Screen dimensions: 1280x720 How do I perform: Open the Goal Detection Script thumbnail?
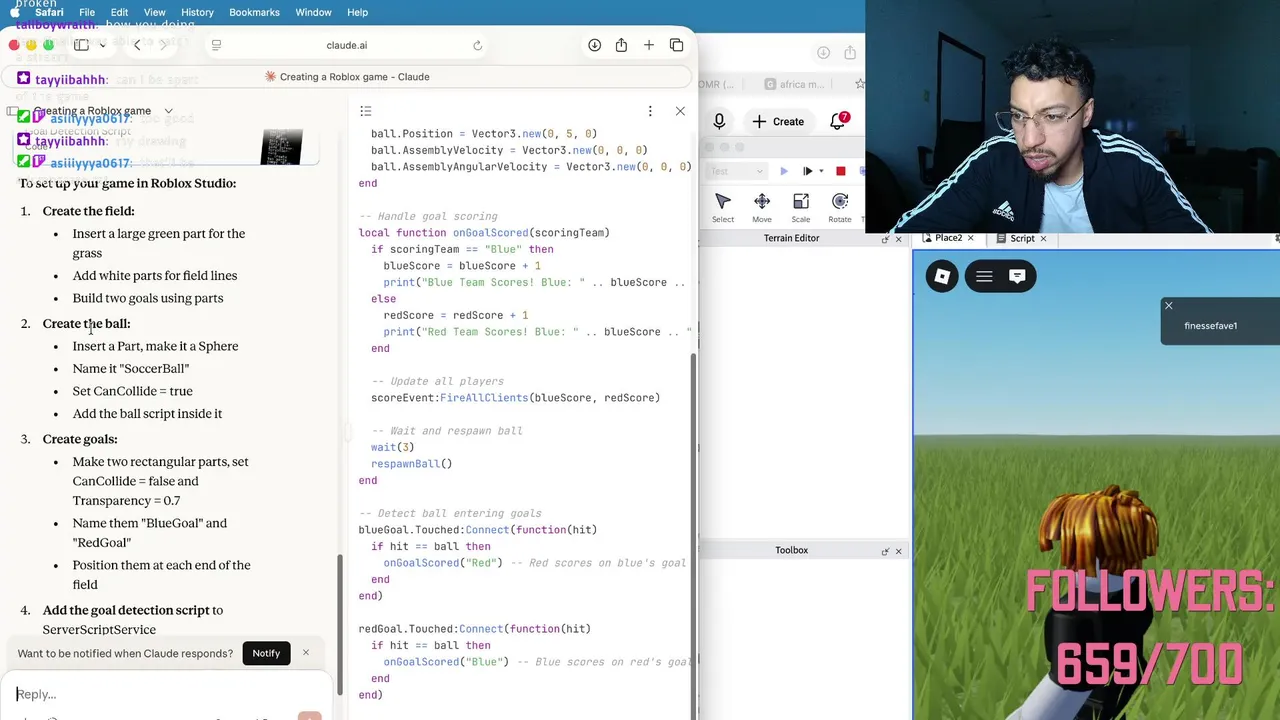point(281,147)
